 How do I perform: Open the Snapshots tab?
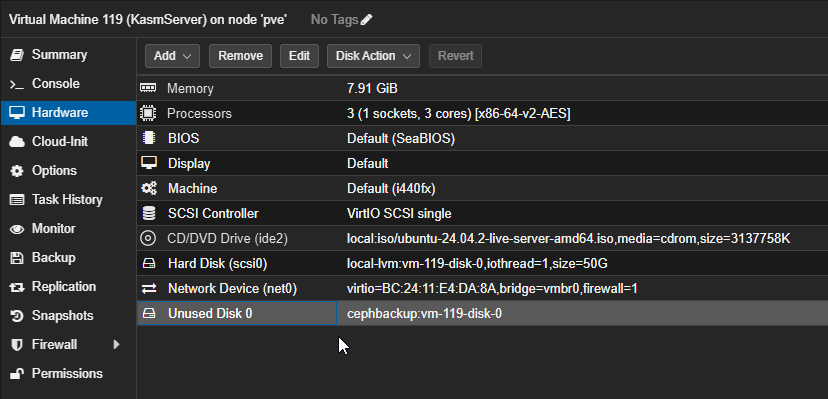(62, 316)
